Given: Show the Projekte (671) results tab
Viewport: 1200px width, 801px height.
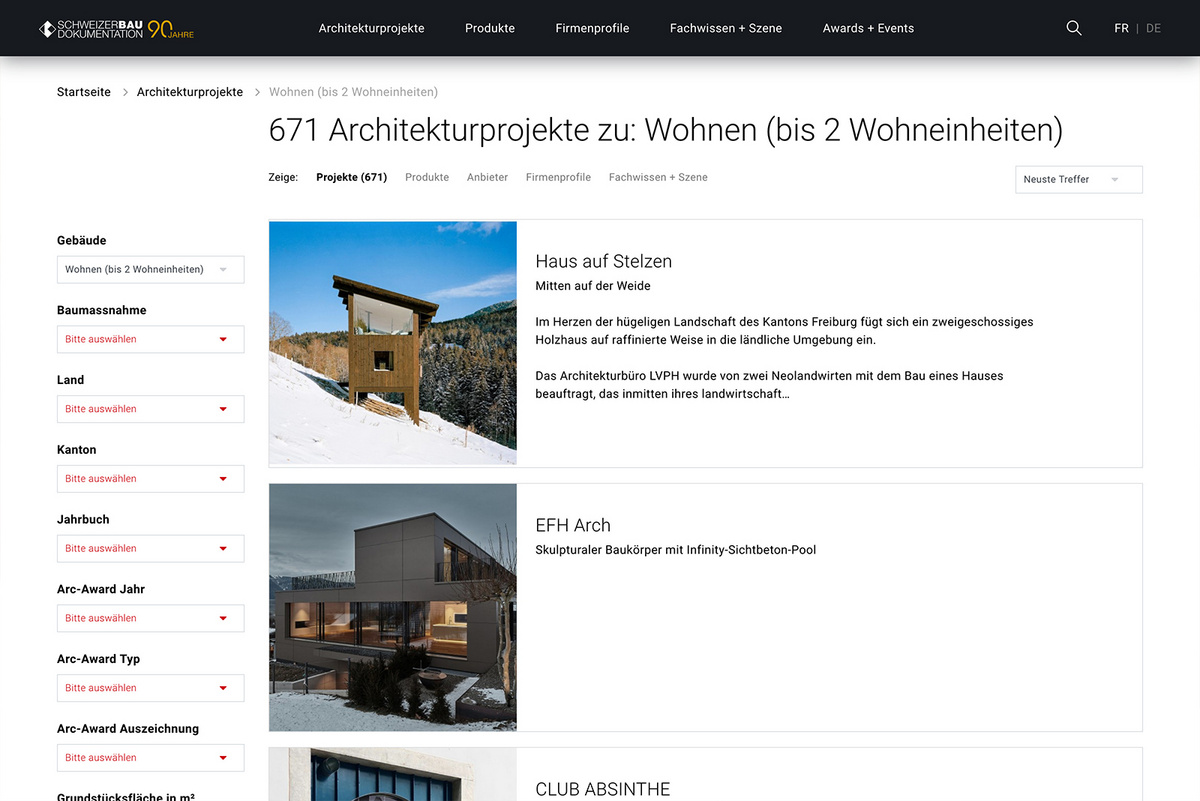Looking at the screenshot, I should (351, 177).
